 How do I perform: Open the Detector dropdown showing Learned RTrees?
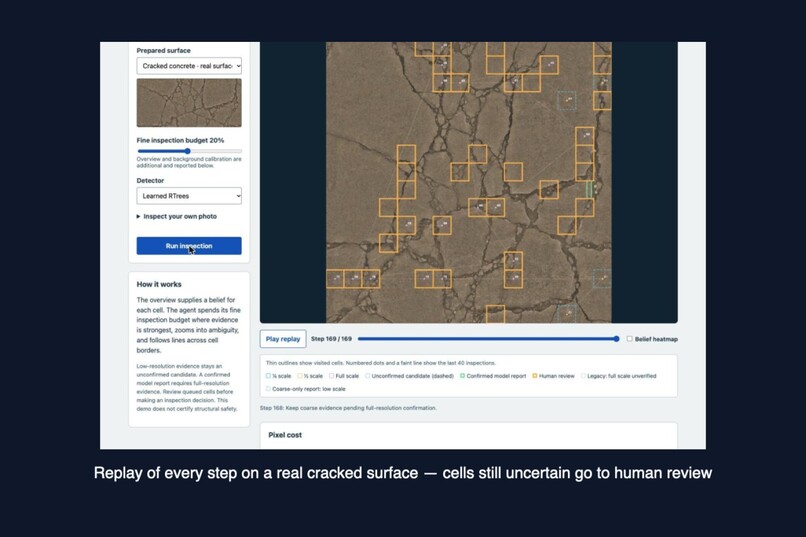[x=189, y=196]
